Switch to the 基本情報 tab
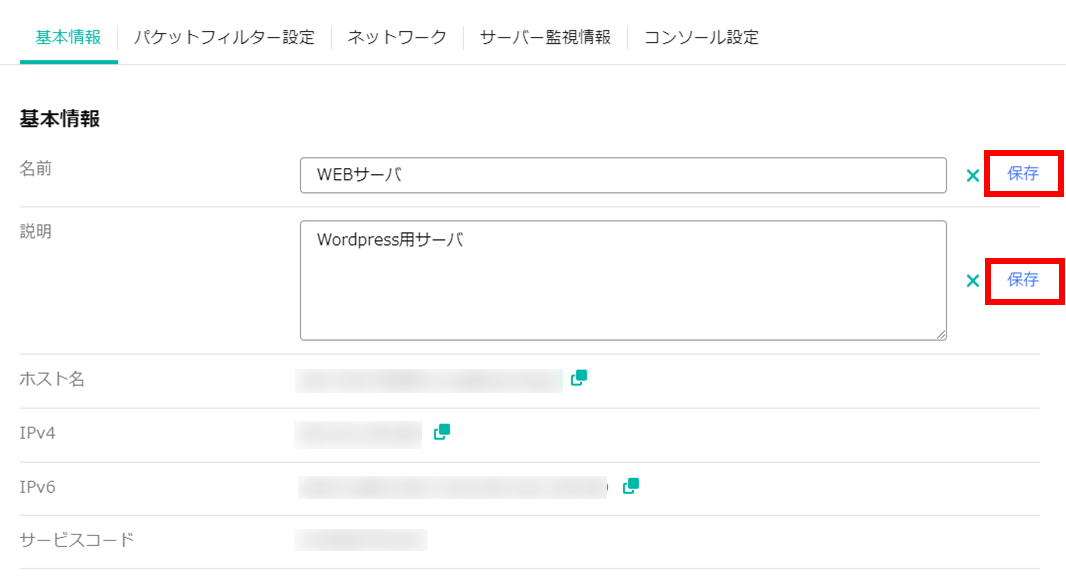1066x586 pixels. (x=68, y=37)
